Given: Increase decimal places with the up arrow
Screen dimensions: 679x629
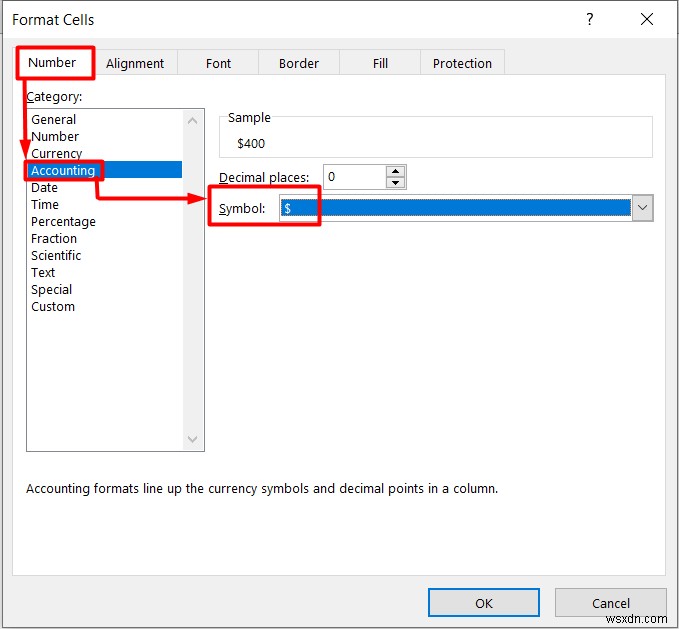Looking at the screenshot, I should click(x=395, y=171).
